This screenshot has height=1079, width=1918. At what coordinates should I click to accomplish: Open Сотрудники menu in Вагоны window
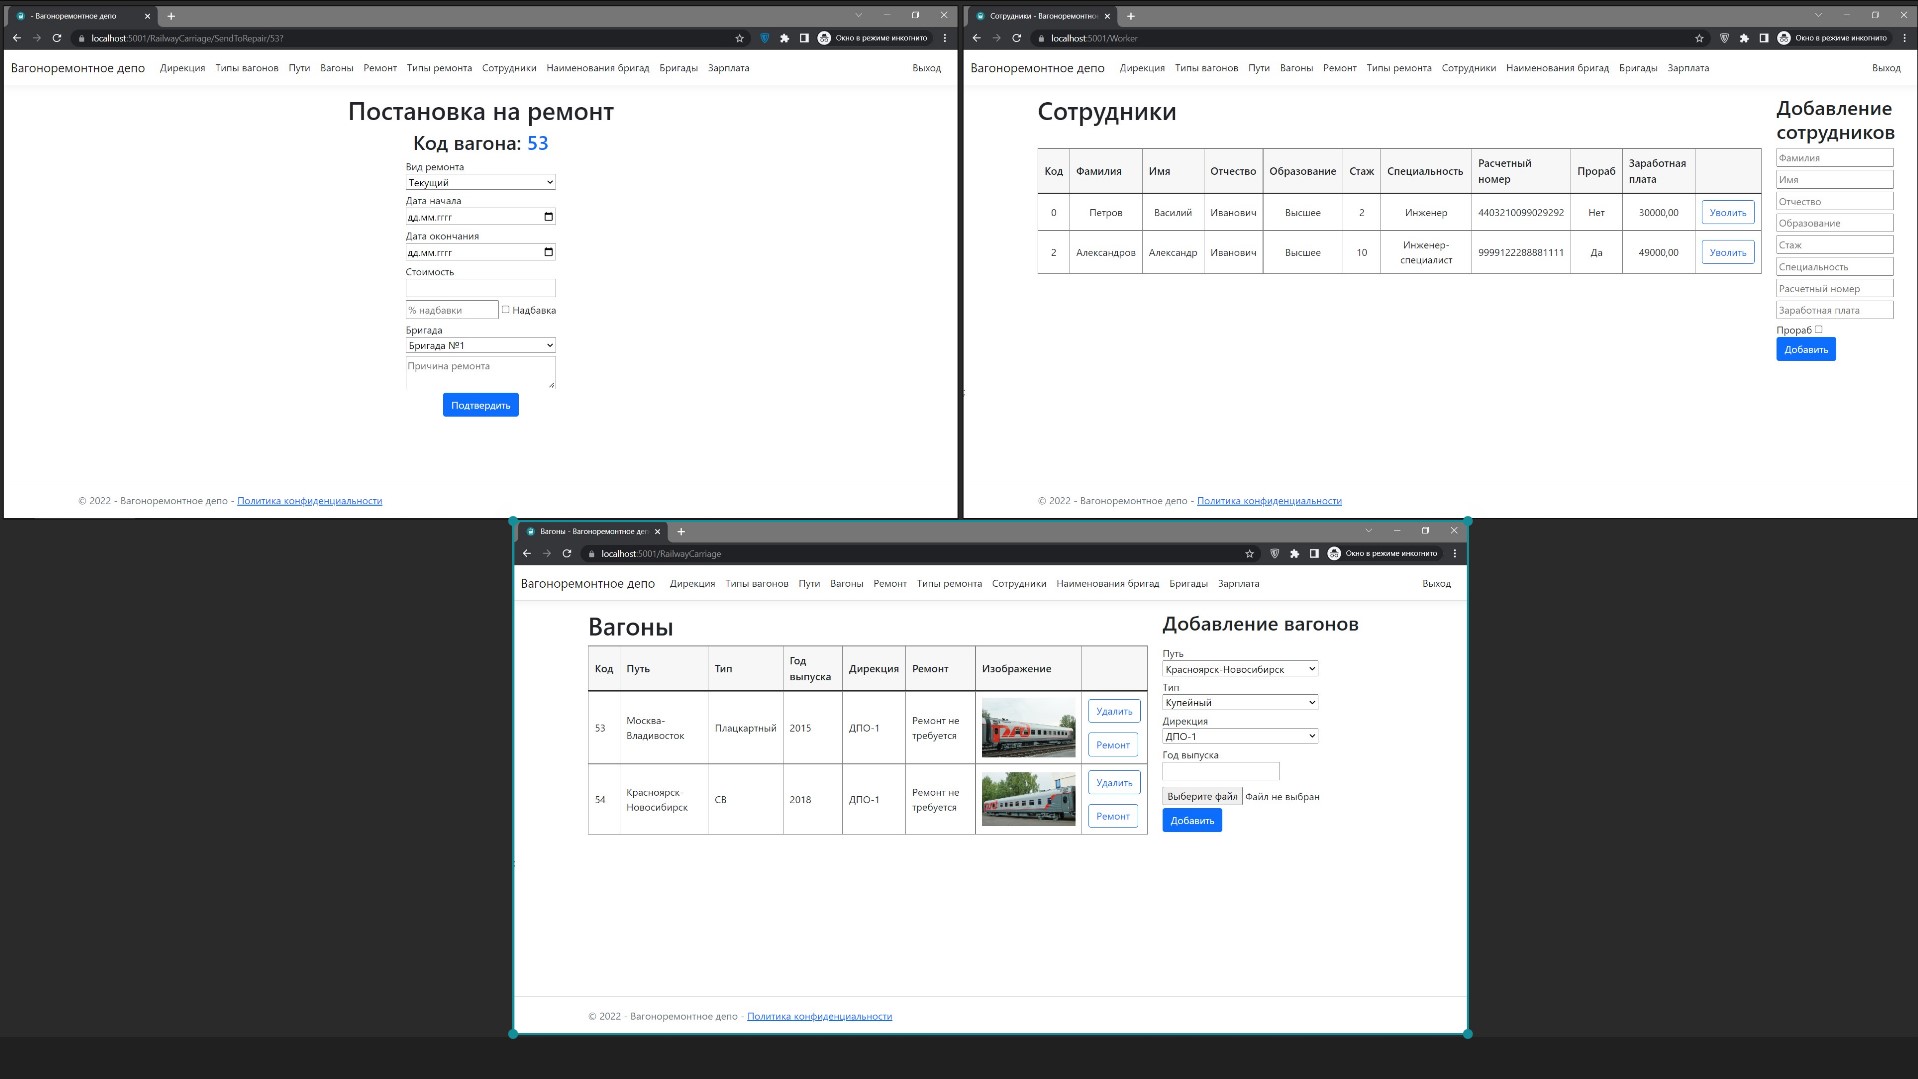tap(1019, 584)
